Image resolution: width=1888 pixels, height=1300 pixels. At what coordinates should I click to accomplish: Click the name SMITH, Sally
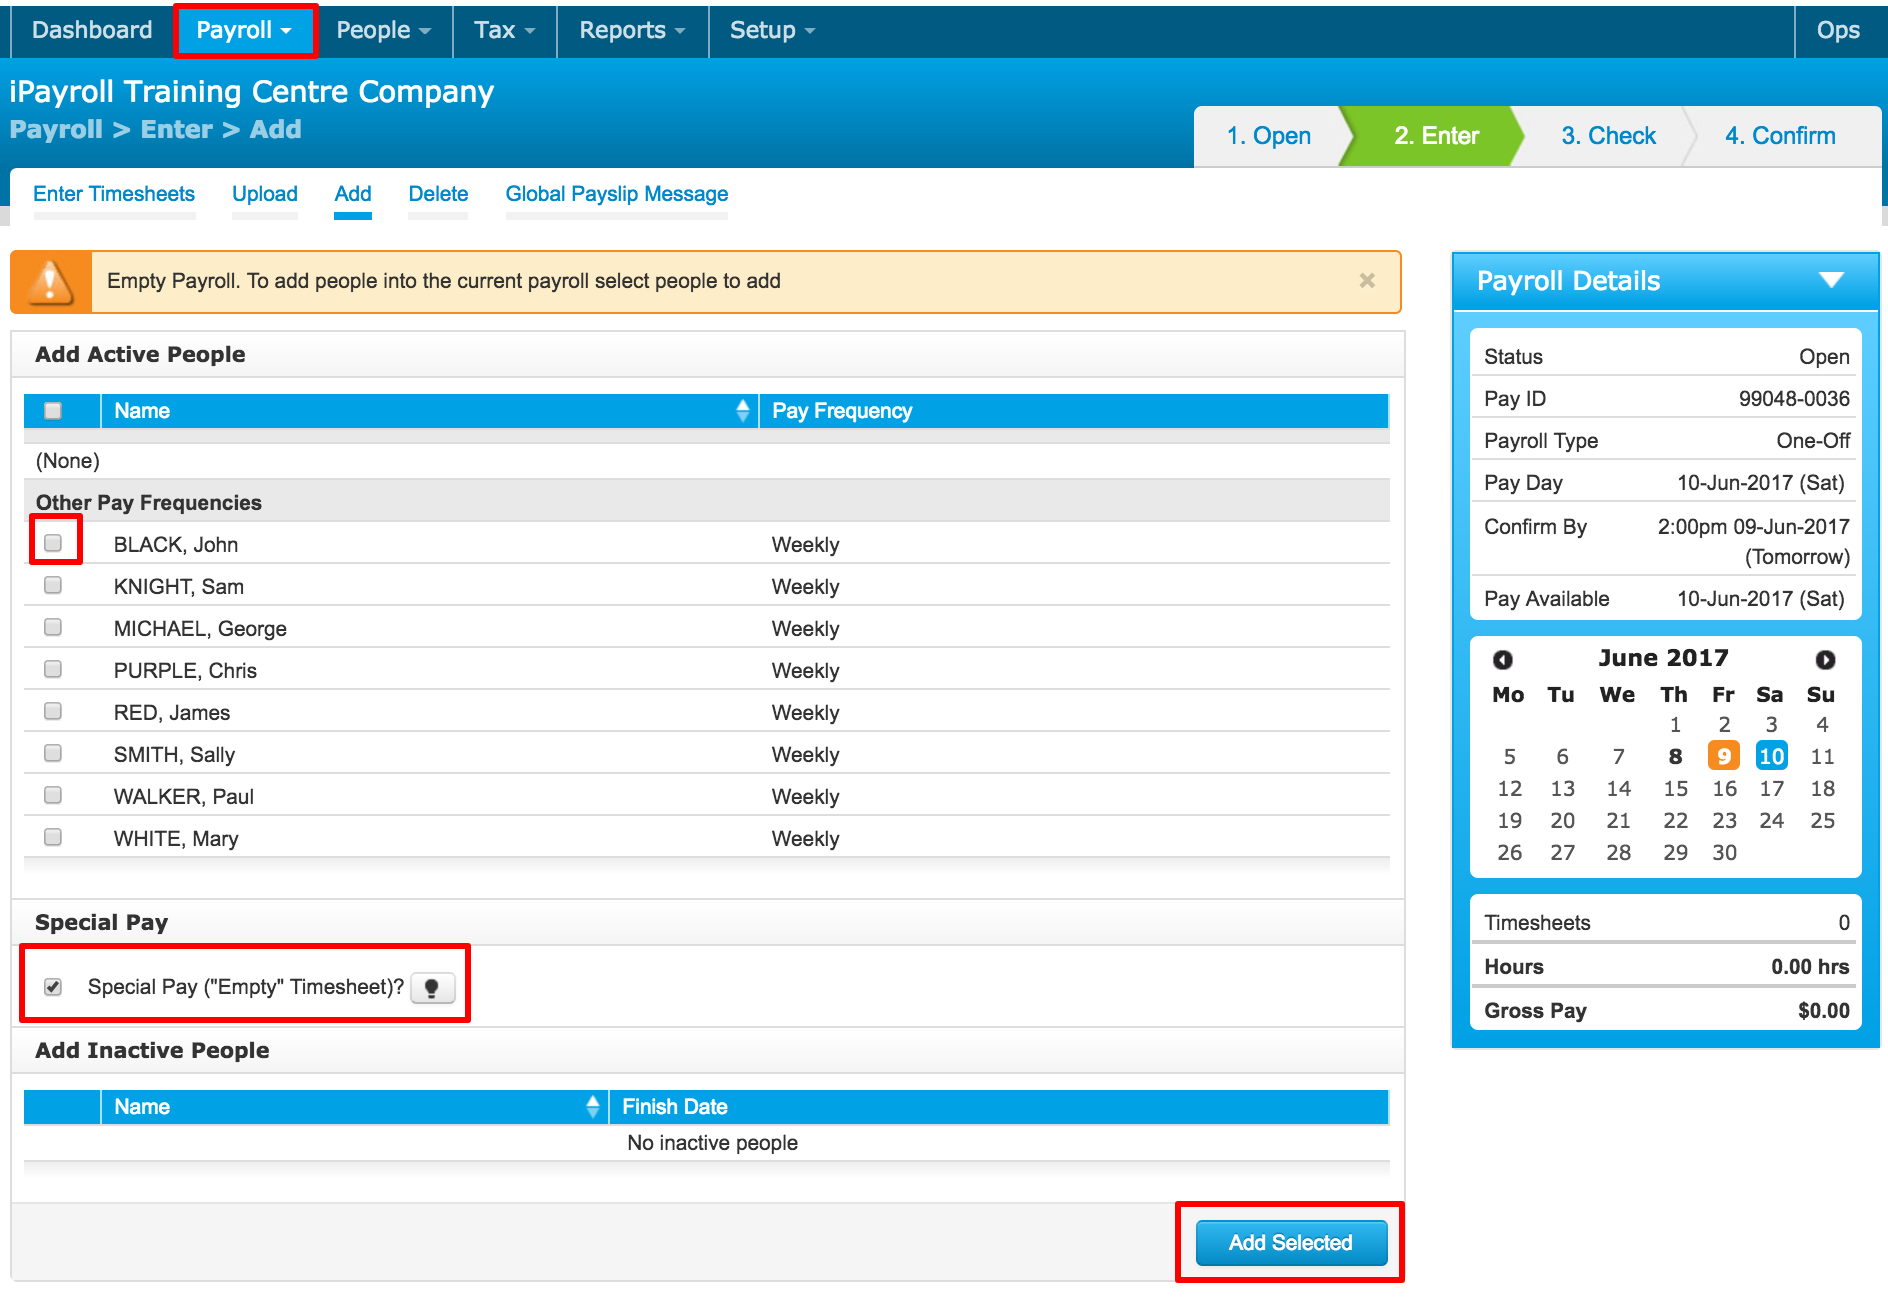click(174, 755)
